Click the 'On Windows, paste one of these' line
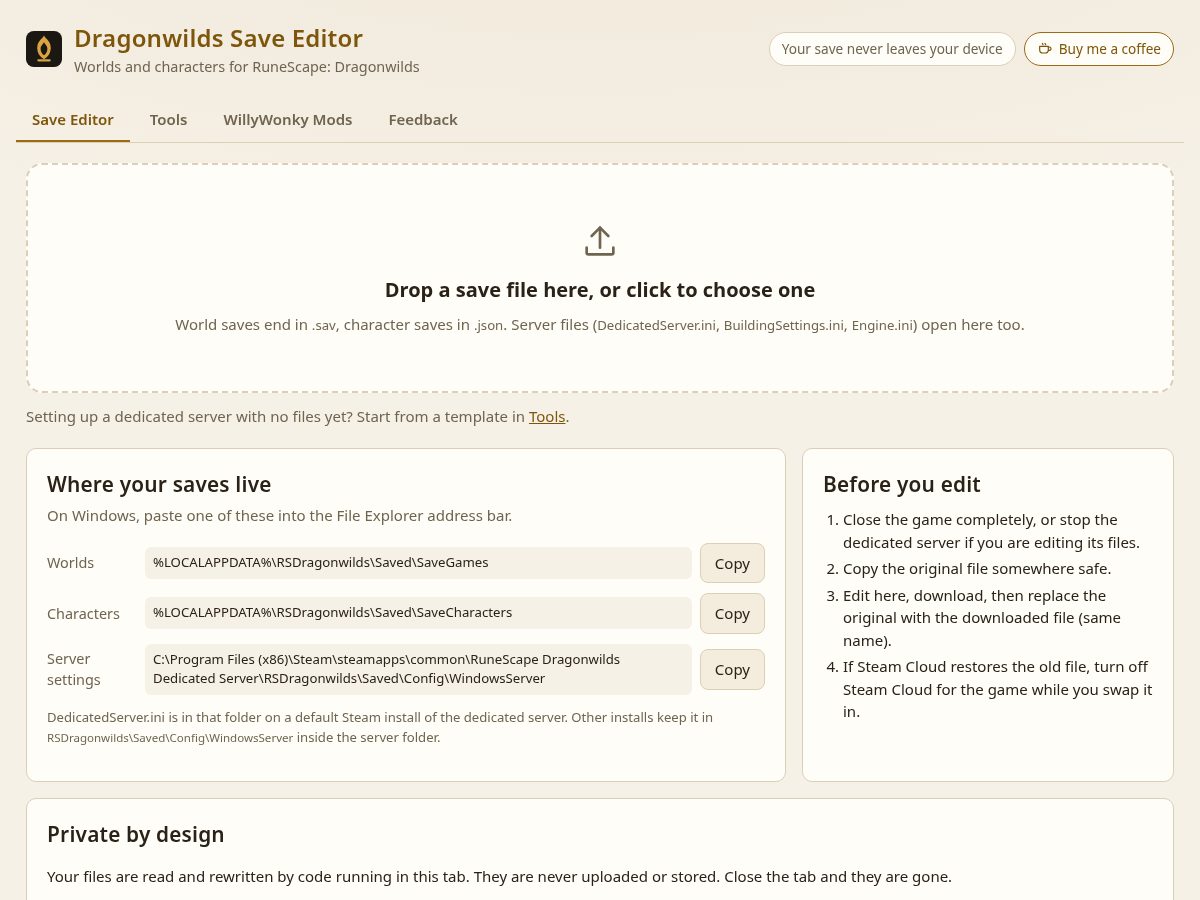 (279, 516)
